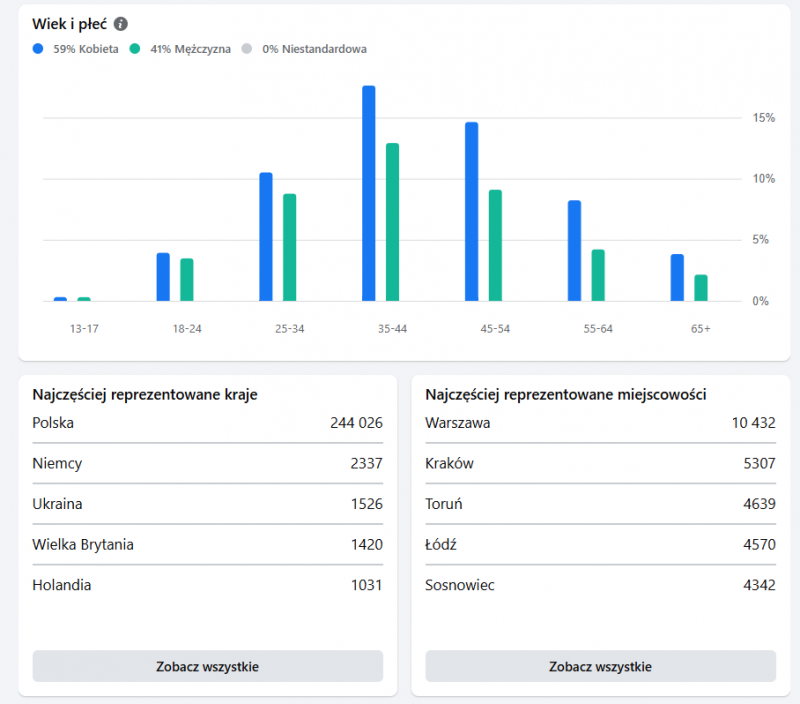Select the Warszawa row in cities
The image size is (800, 704).
click(600, 423)
